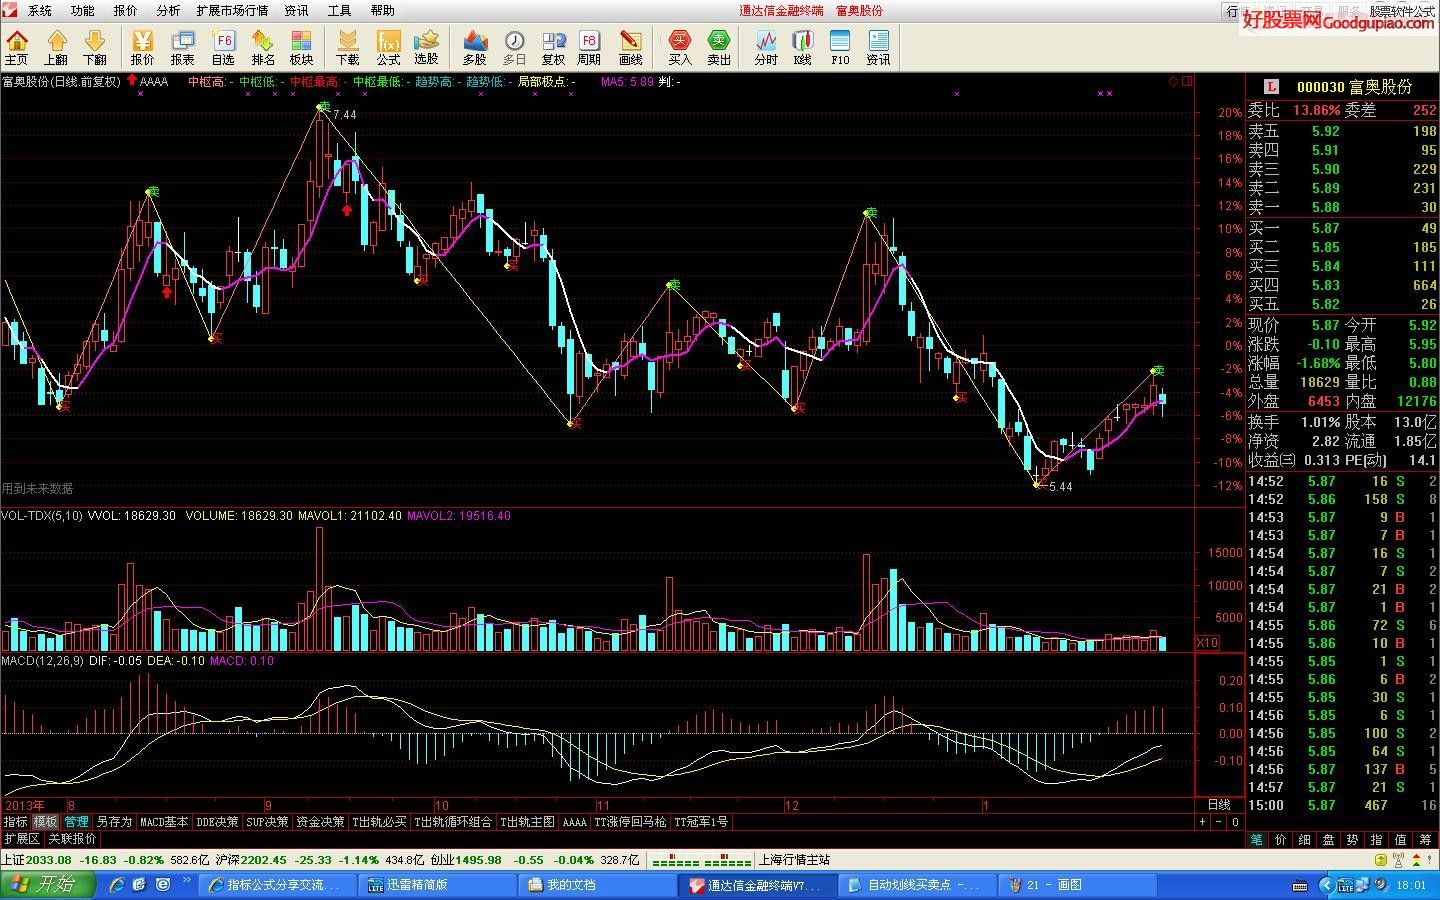Click the 日线 period selector
The image size is (1440, 900).
1219,805
